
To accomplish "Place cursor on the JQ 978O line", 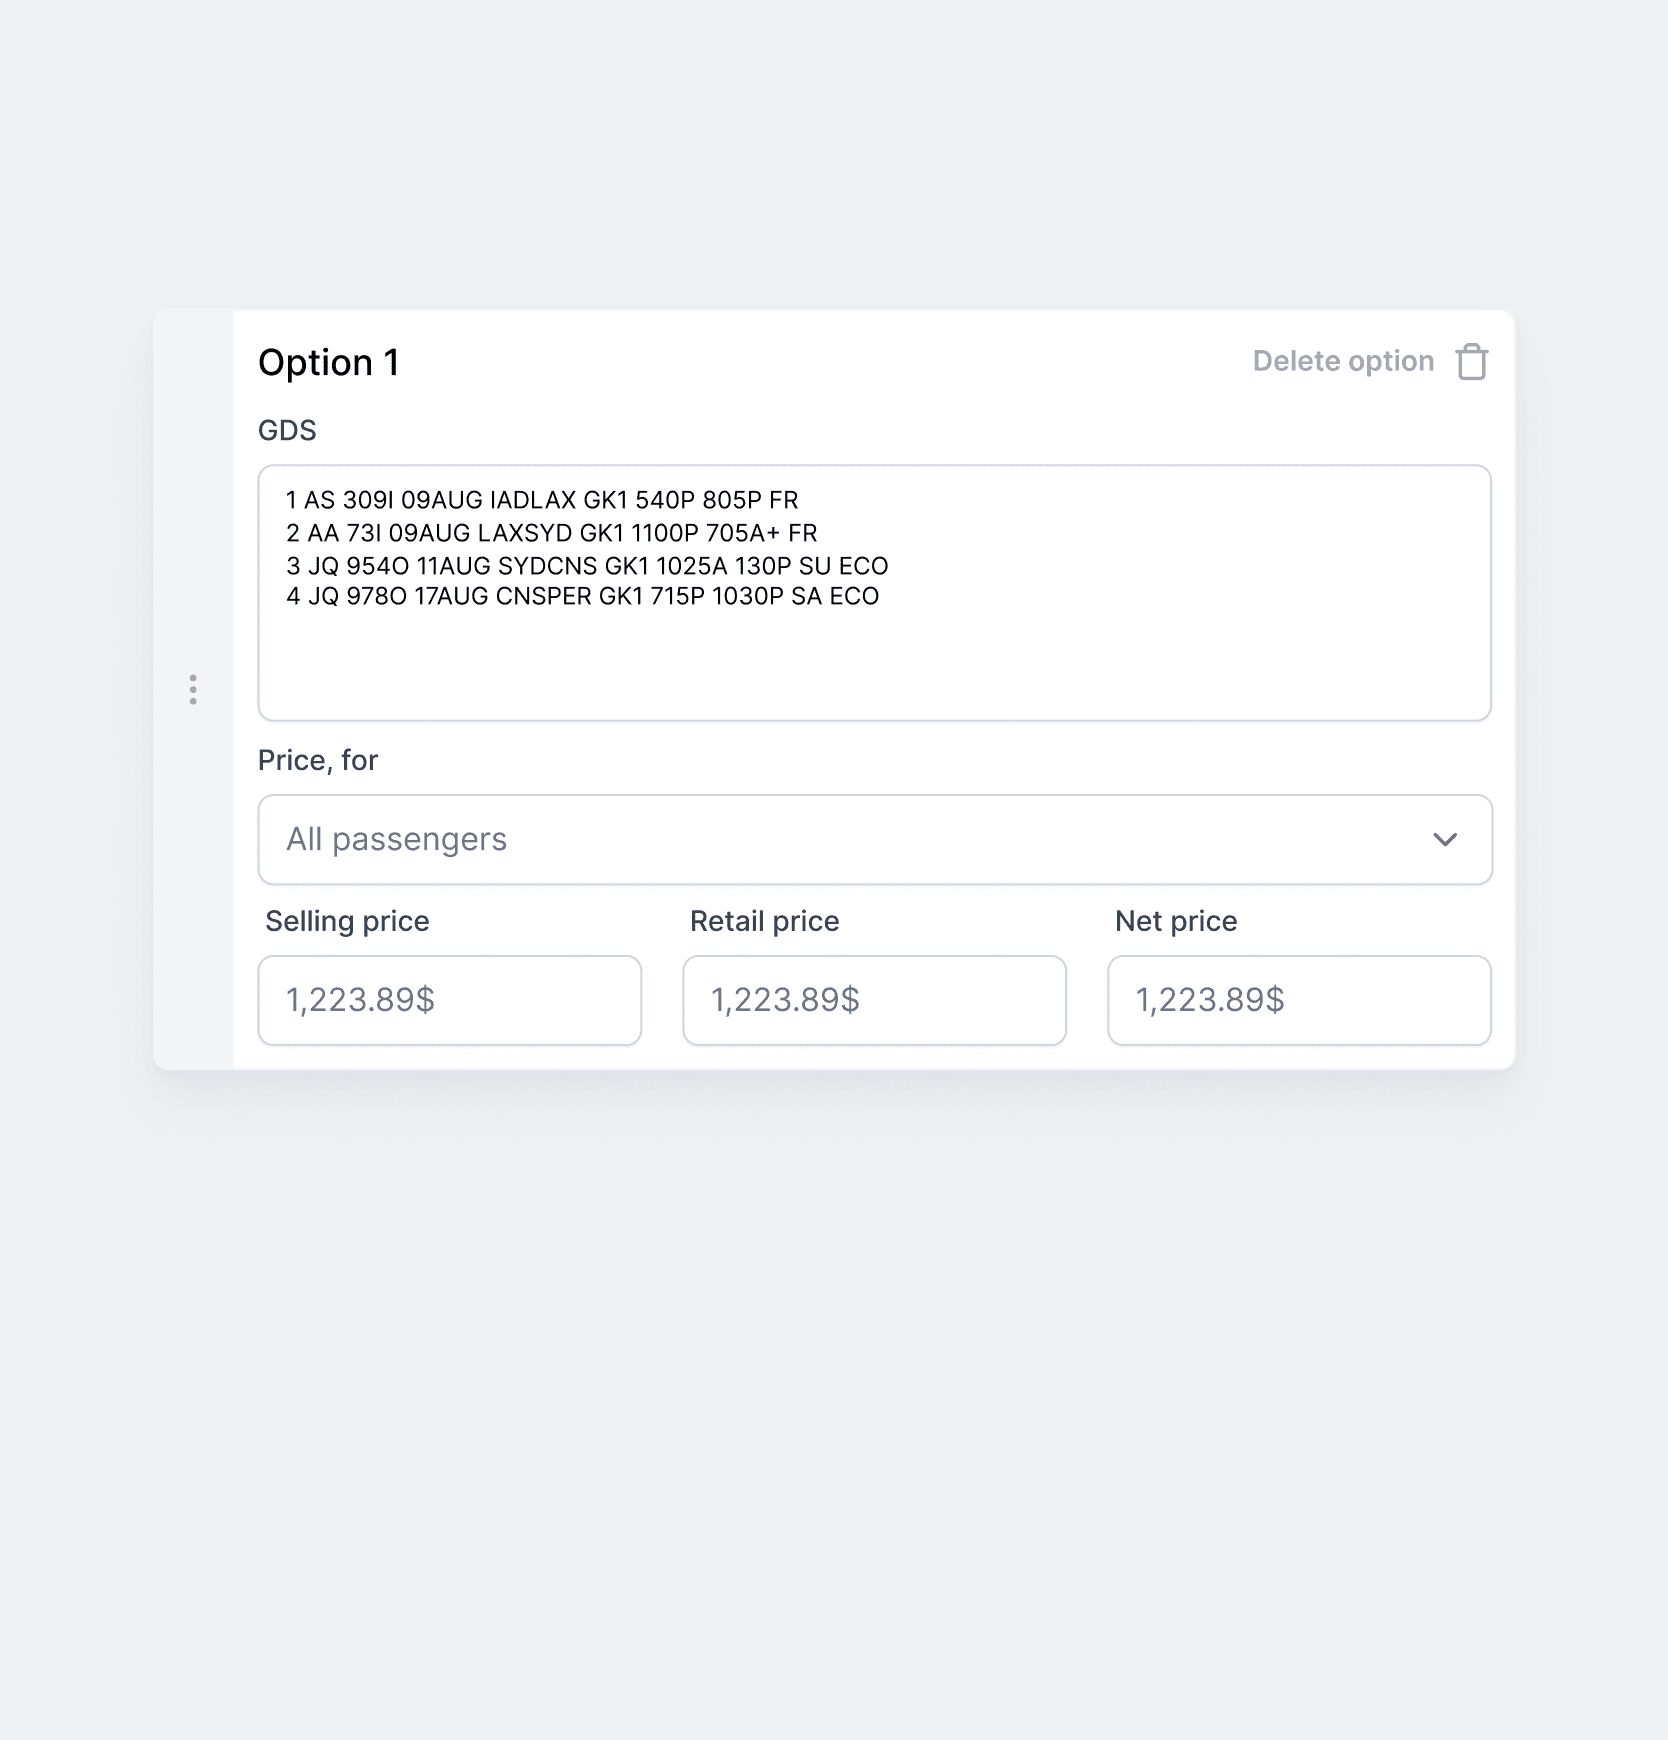I will click(x=583, y=596).
